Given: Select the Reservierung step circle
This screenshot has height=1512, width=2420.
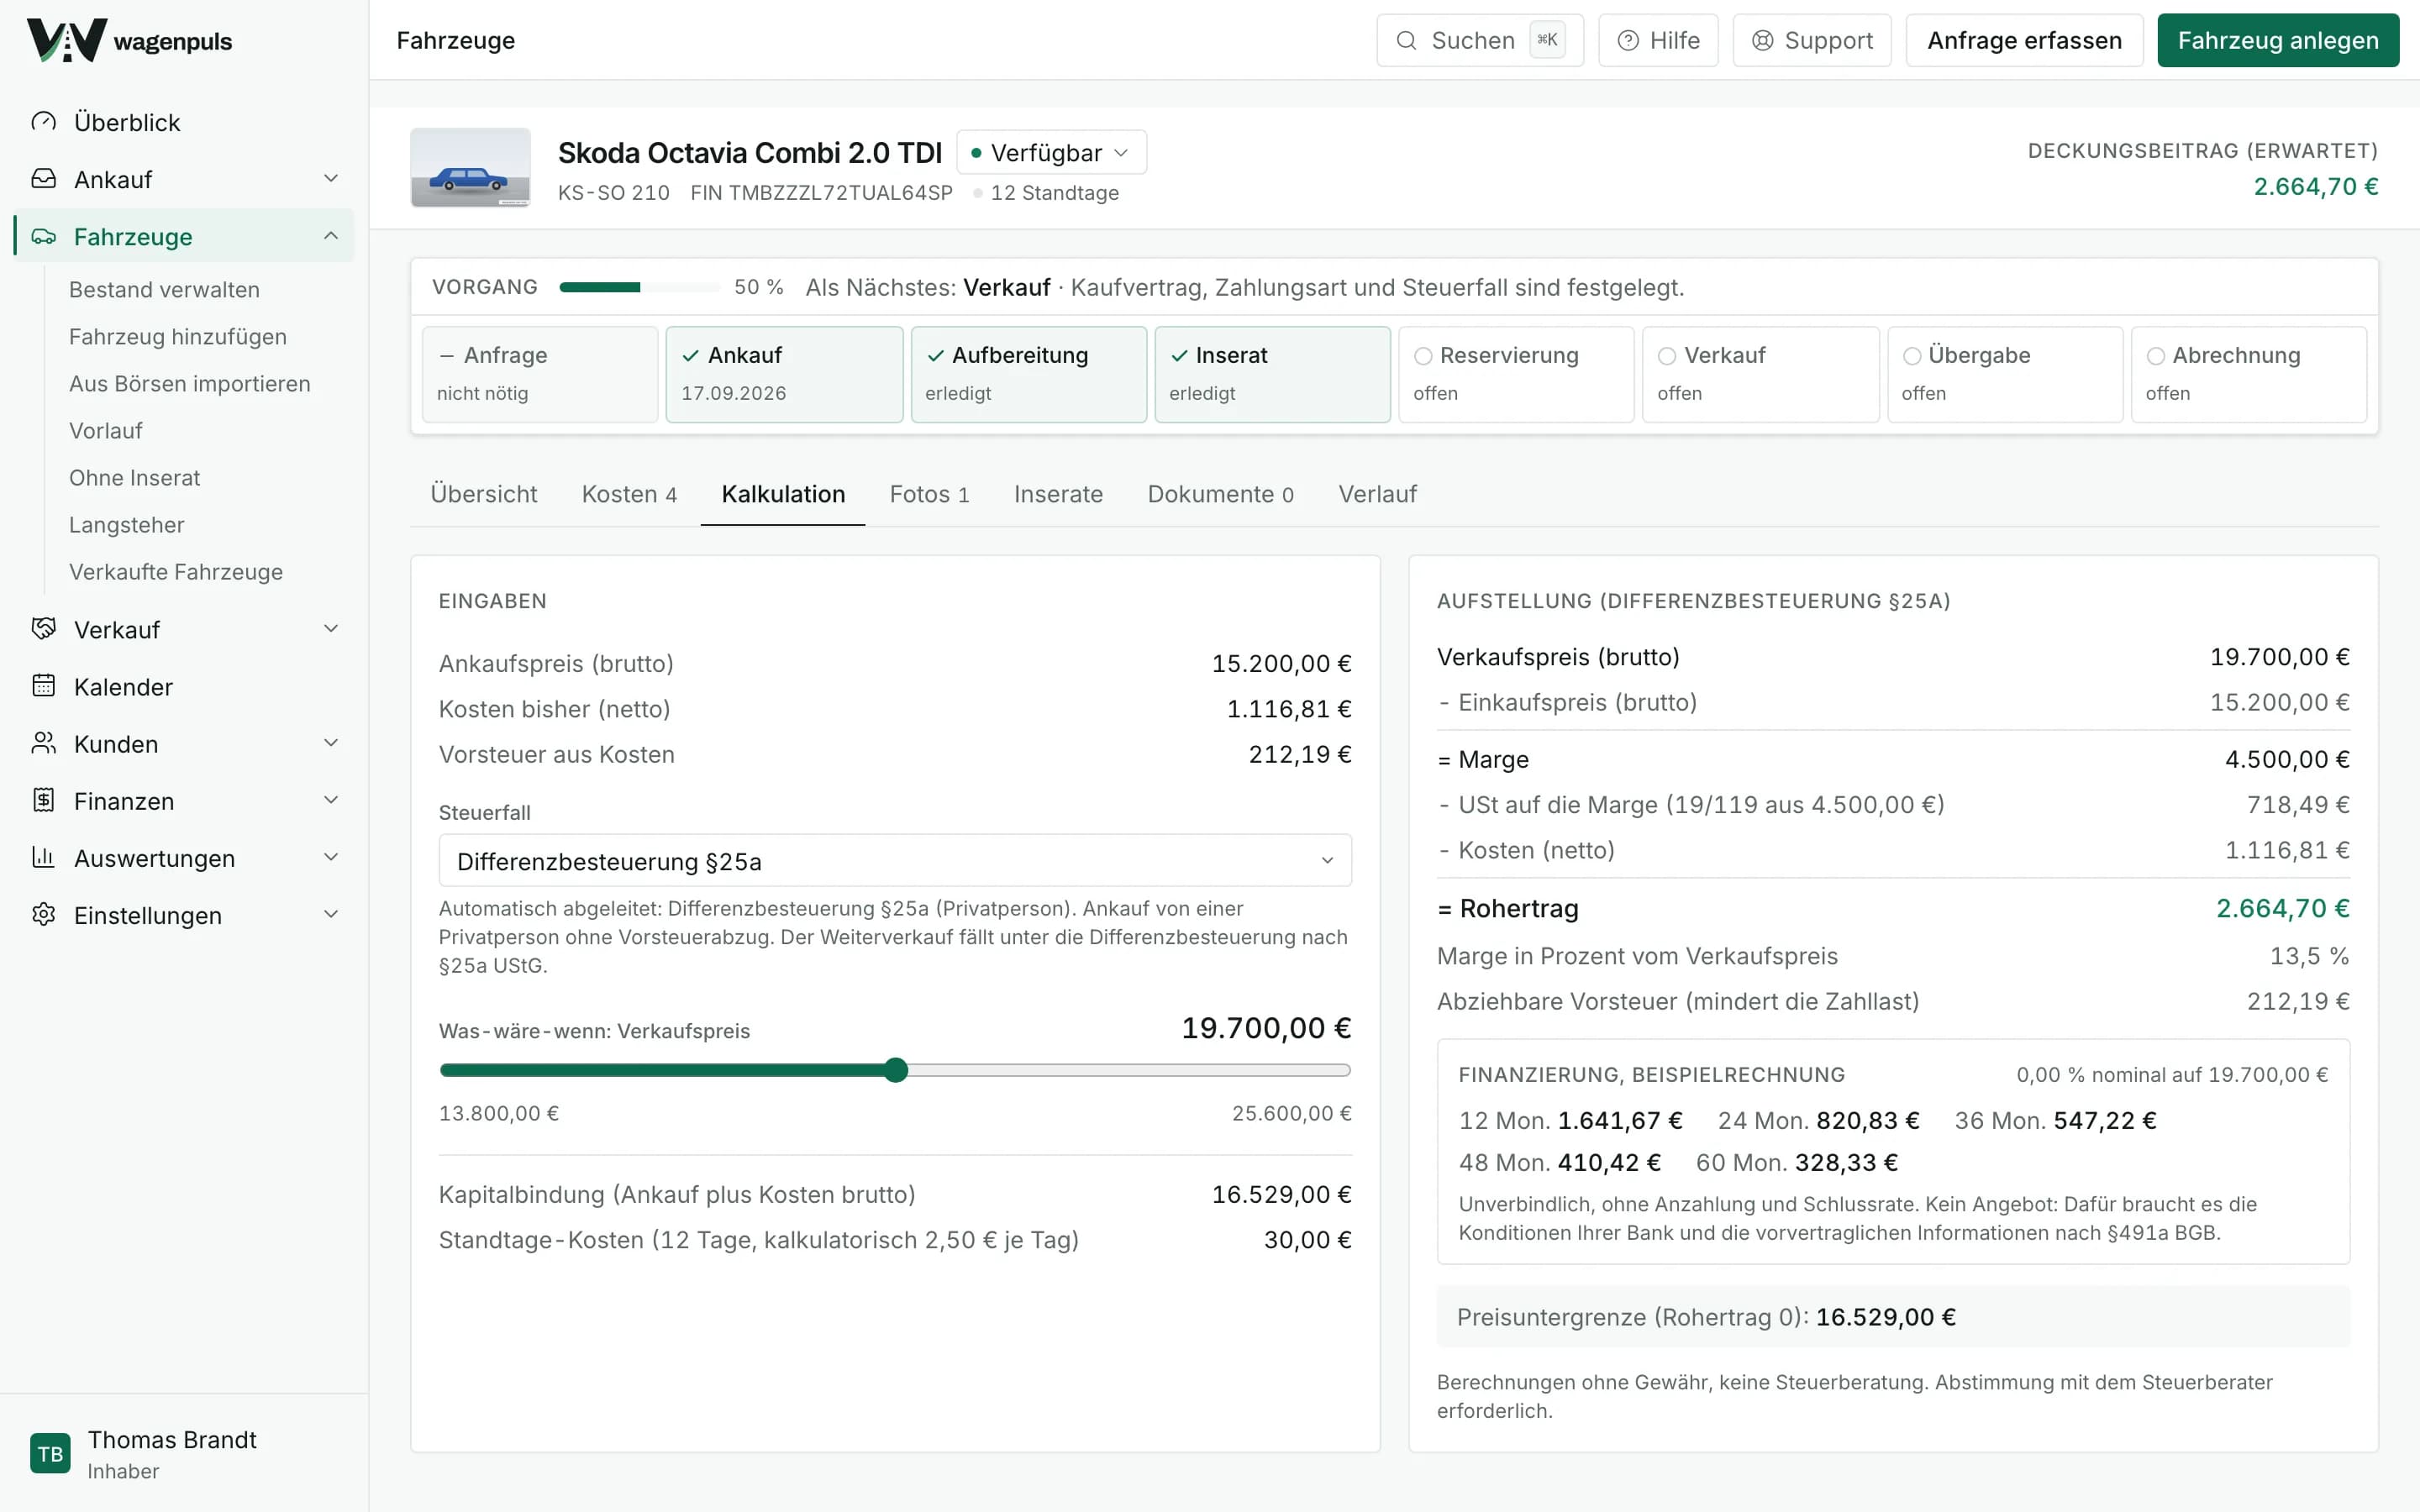Looking at the screenshot, I should point(1423,356).
